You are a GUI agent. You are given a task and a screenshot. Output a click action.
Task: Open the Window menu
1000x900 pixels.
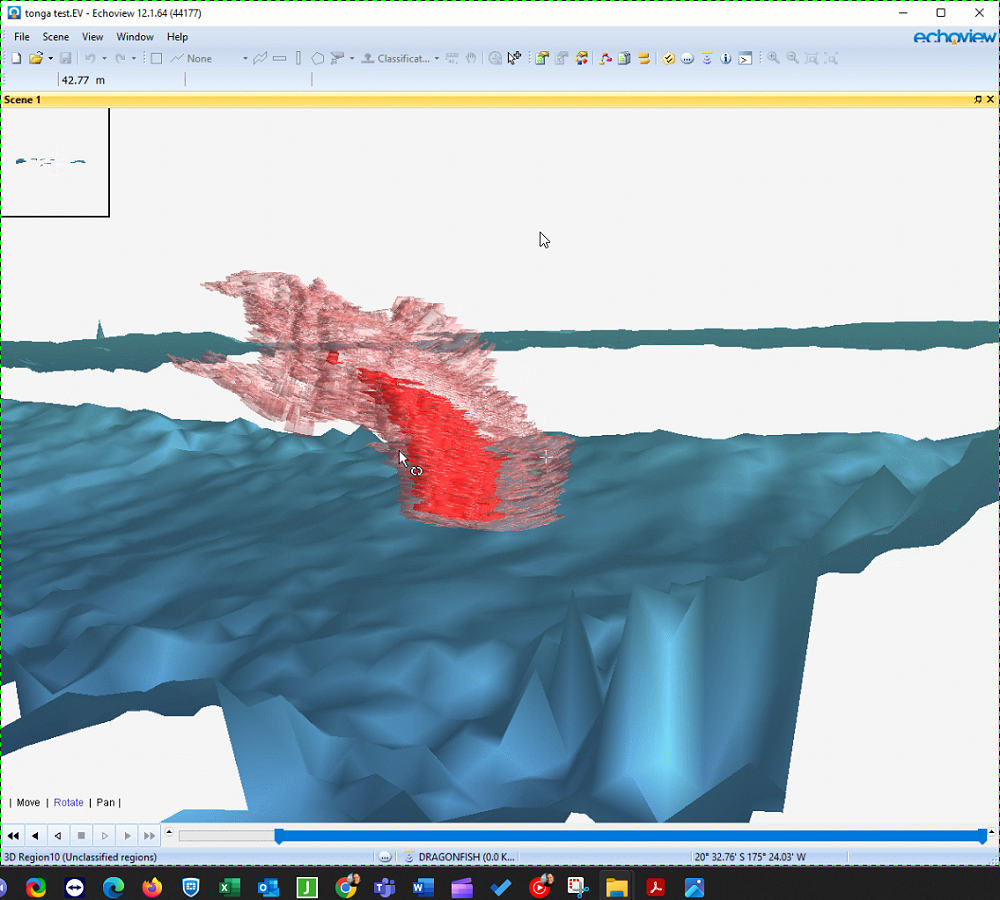click(x=135, y=37)
